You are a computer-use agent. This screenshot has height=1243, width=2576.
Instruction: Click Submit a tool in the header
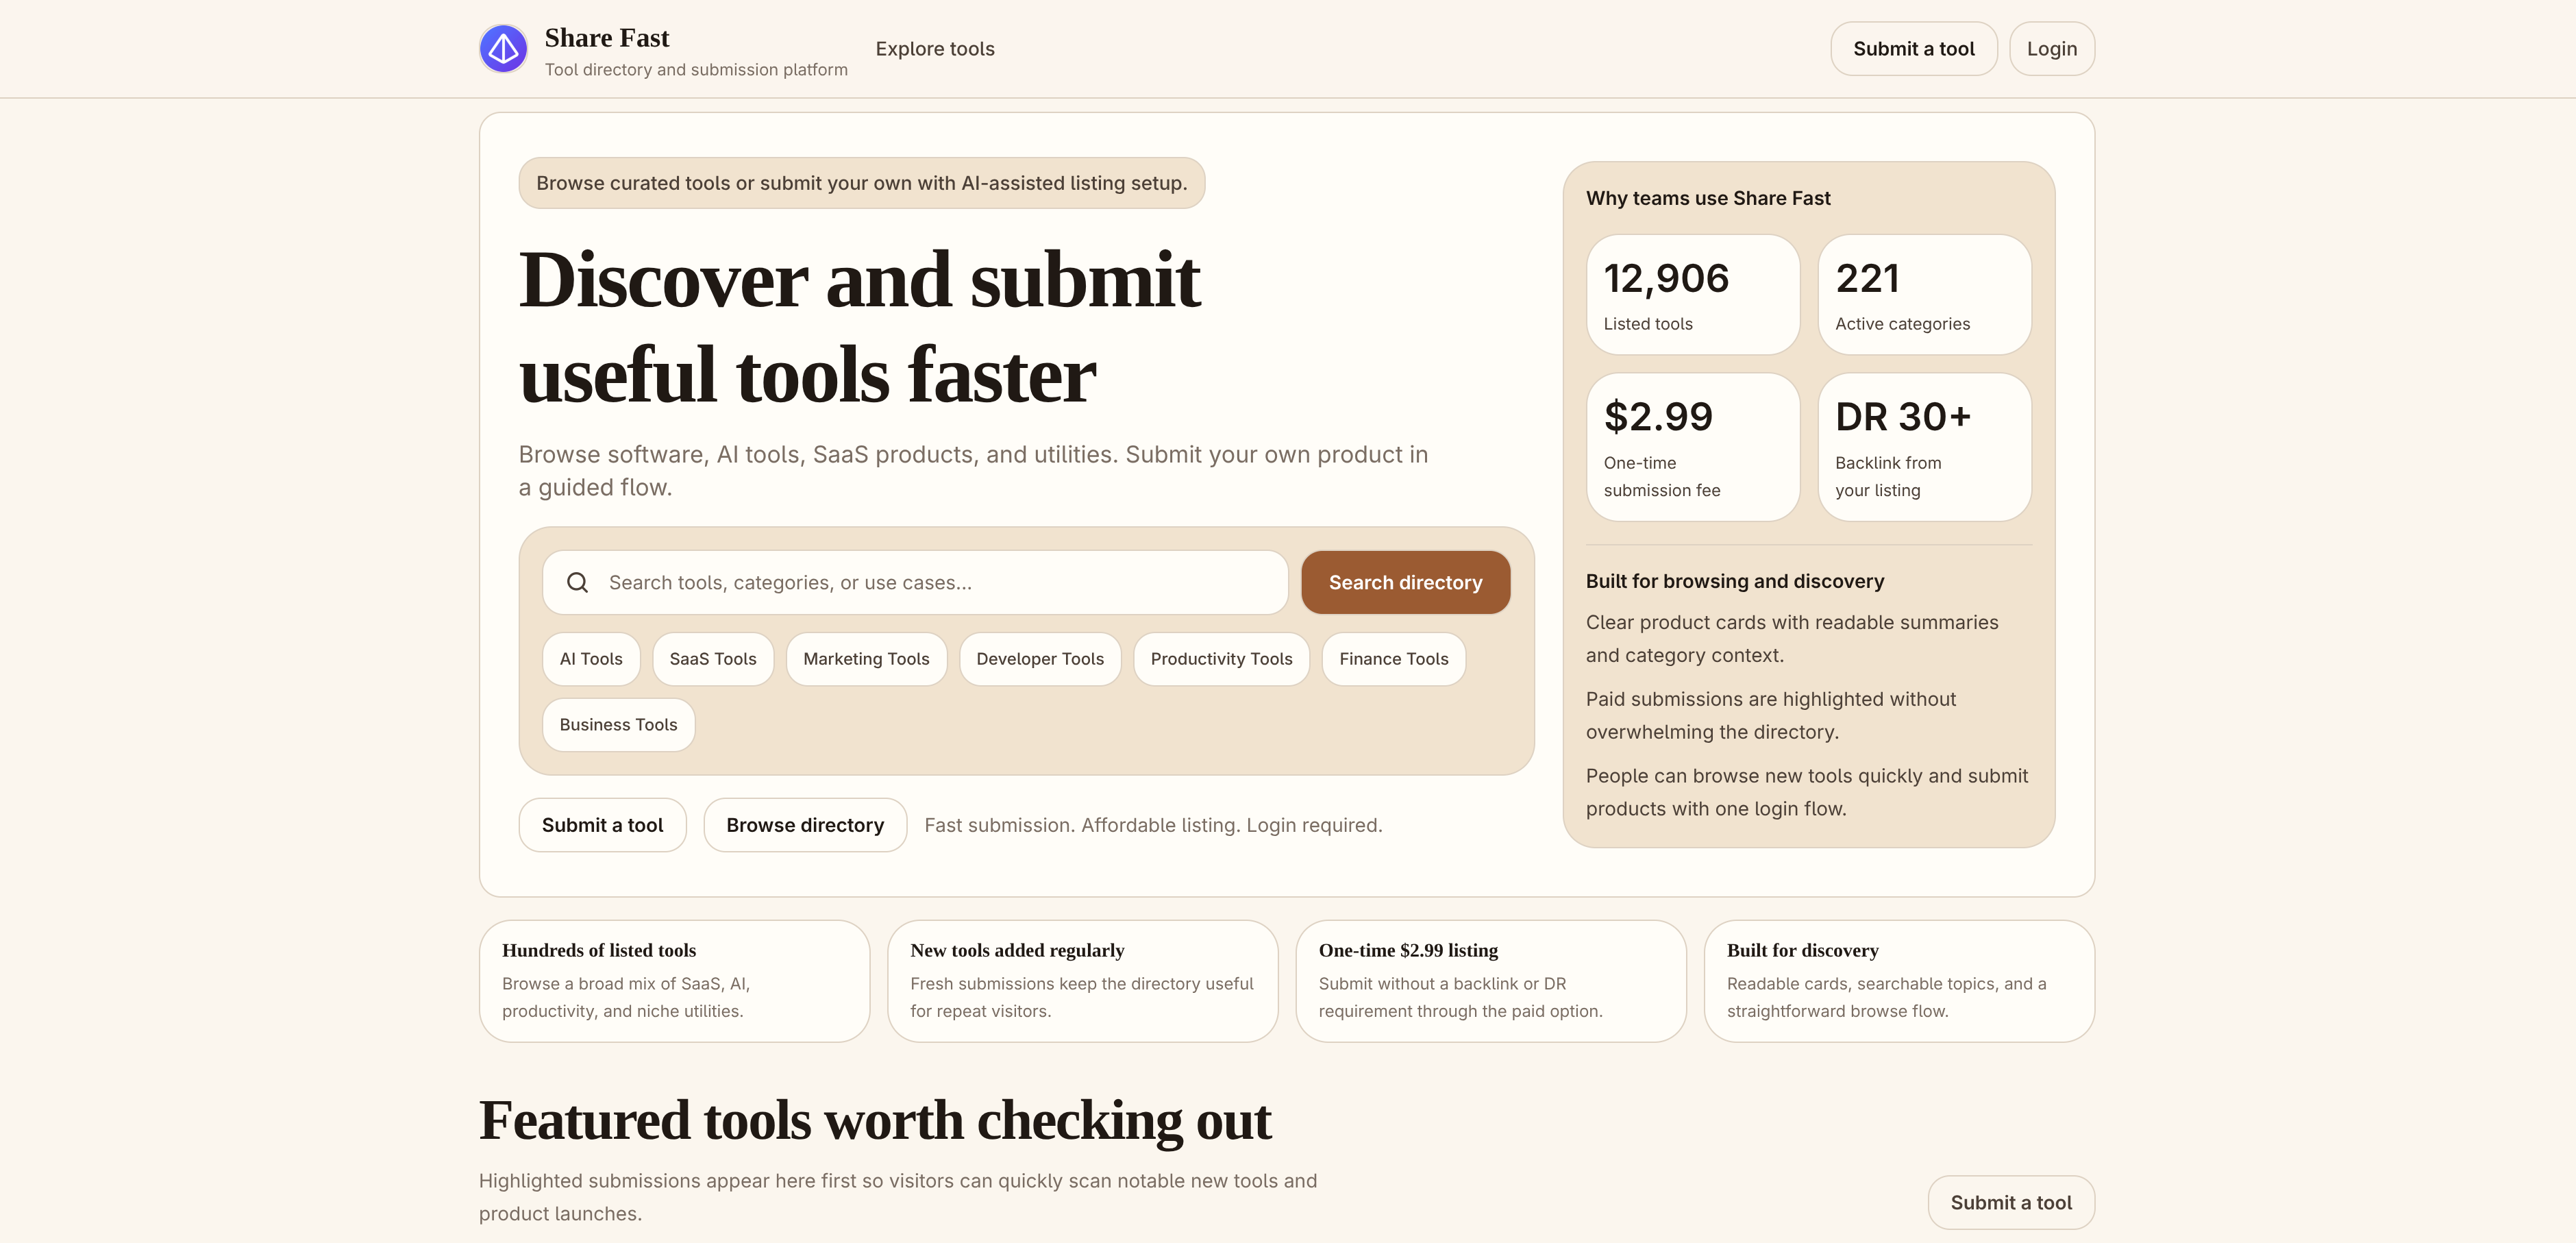(1913, 49)
